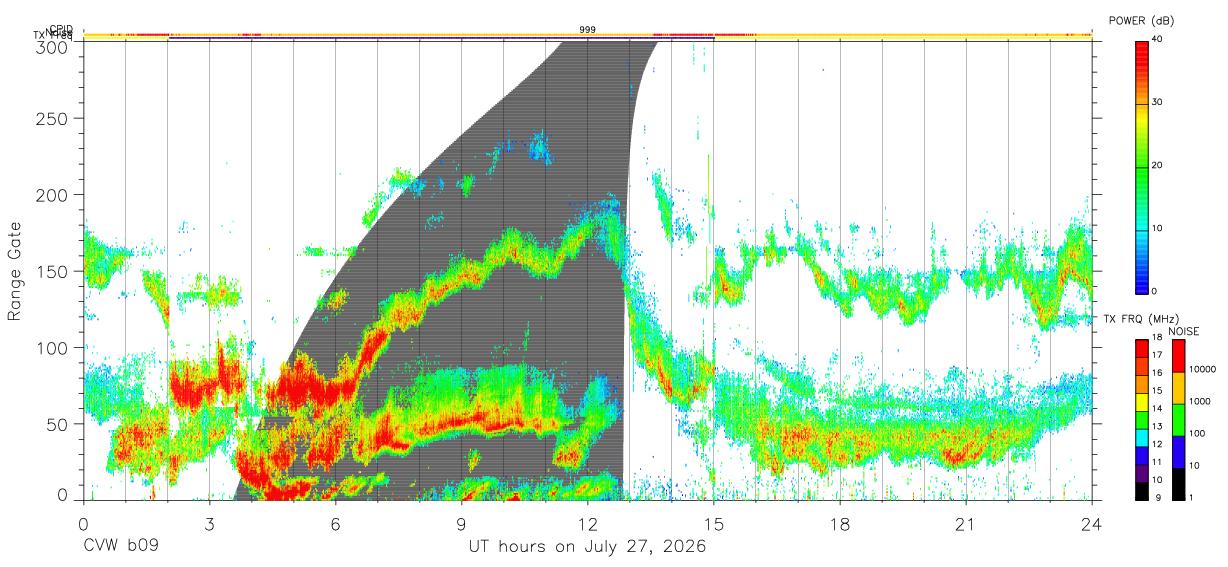This screenshot has width=1228, height=567.
Task: Click the 30 tick on POWER scale
Action: [1158, 103]
